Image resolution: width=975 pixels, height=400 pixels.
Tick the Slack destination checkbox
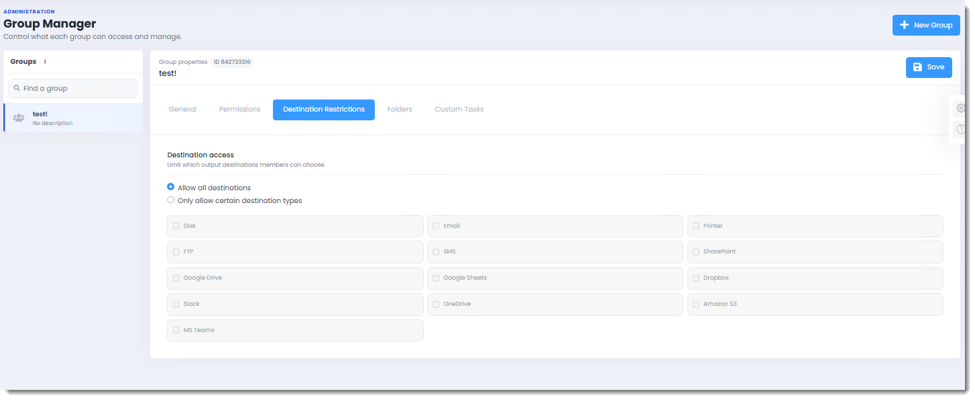coord(177,304)
